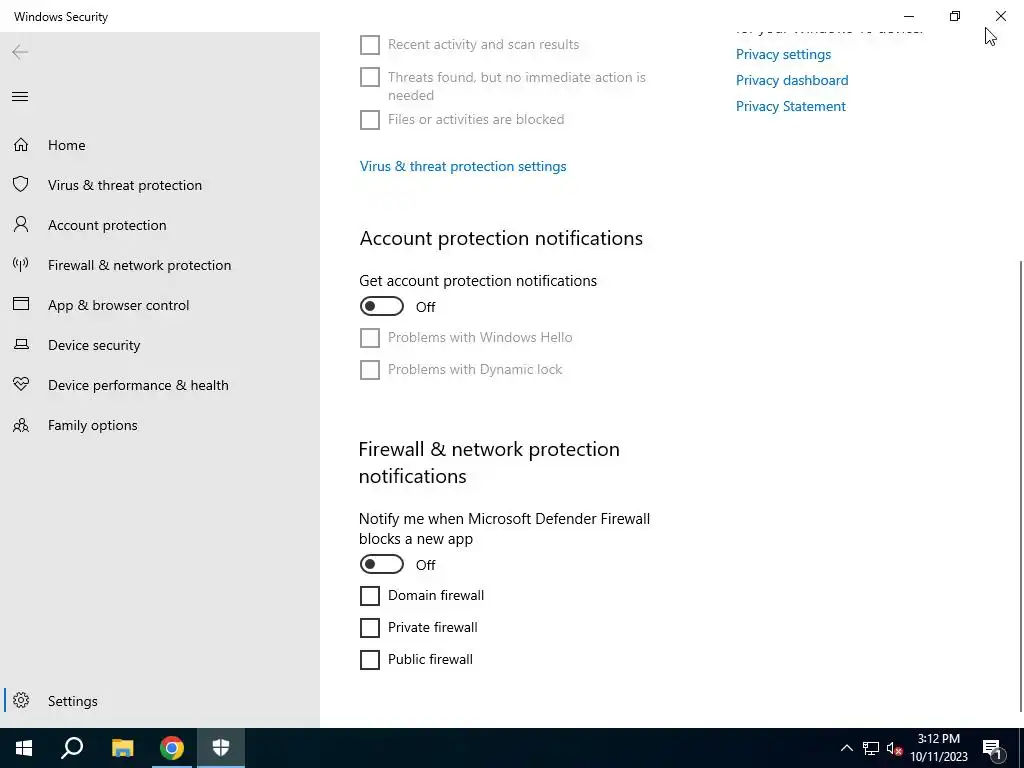Open the hamburger navigation menu
Viewport: 1024px width, 768px height.
pyautogui.click(x=20, y=97)
